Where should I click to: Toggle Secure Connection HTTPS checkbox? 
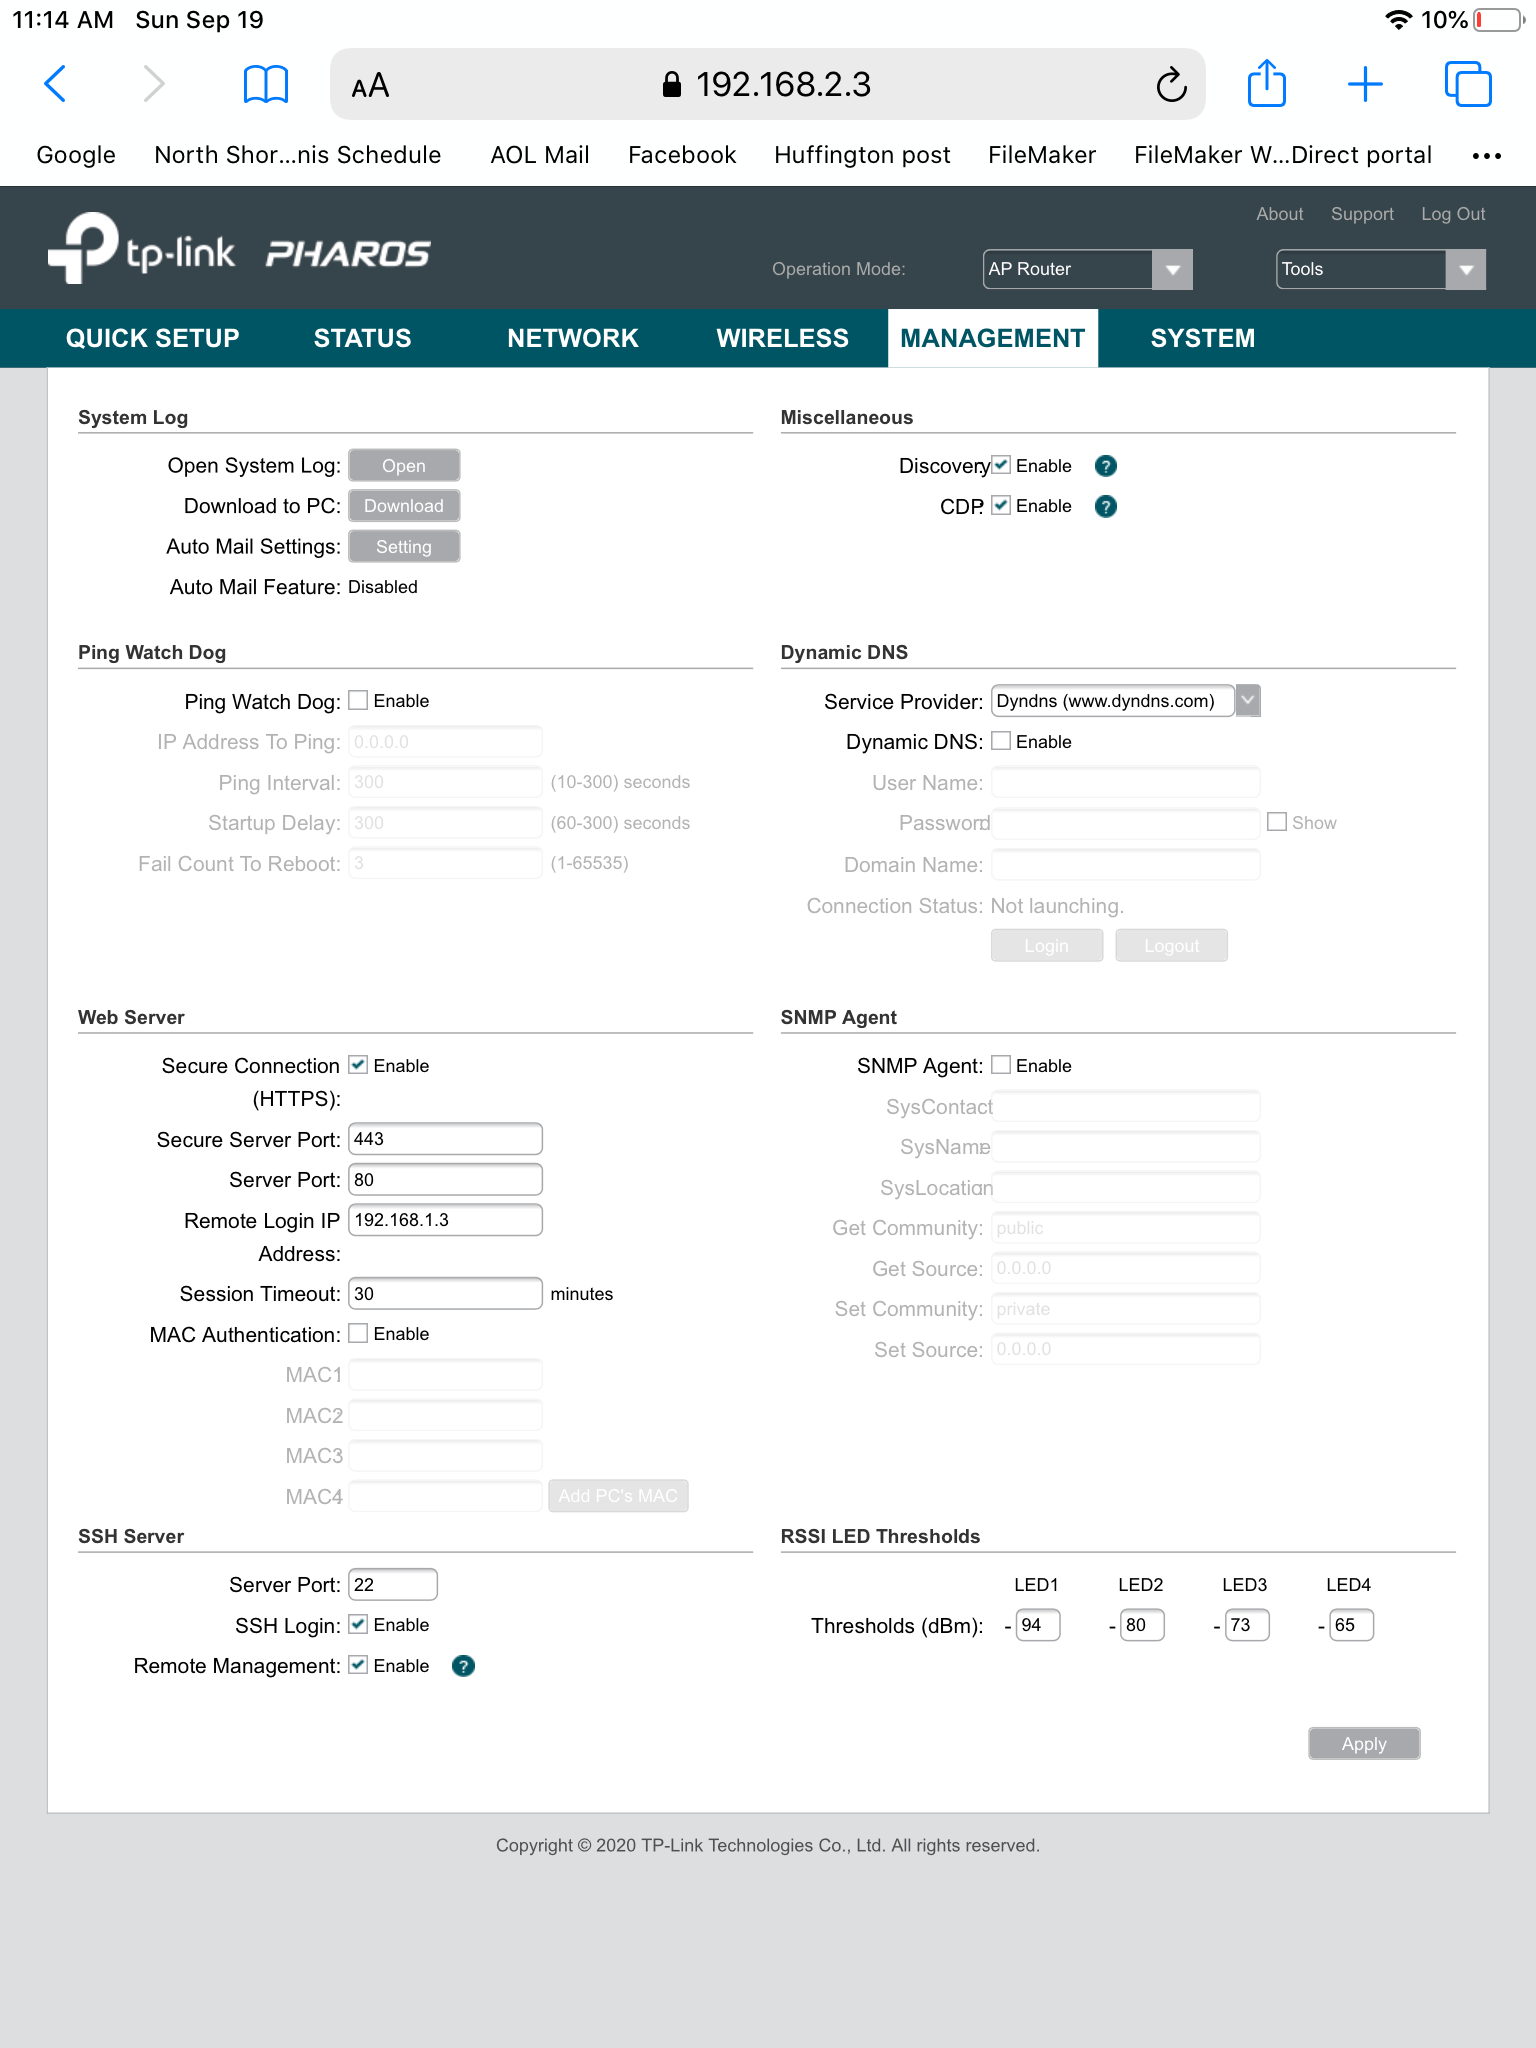click(358, 1065)
